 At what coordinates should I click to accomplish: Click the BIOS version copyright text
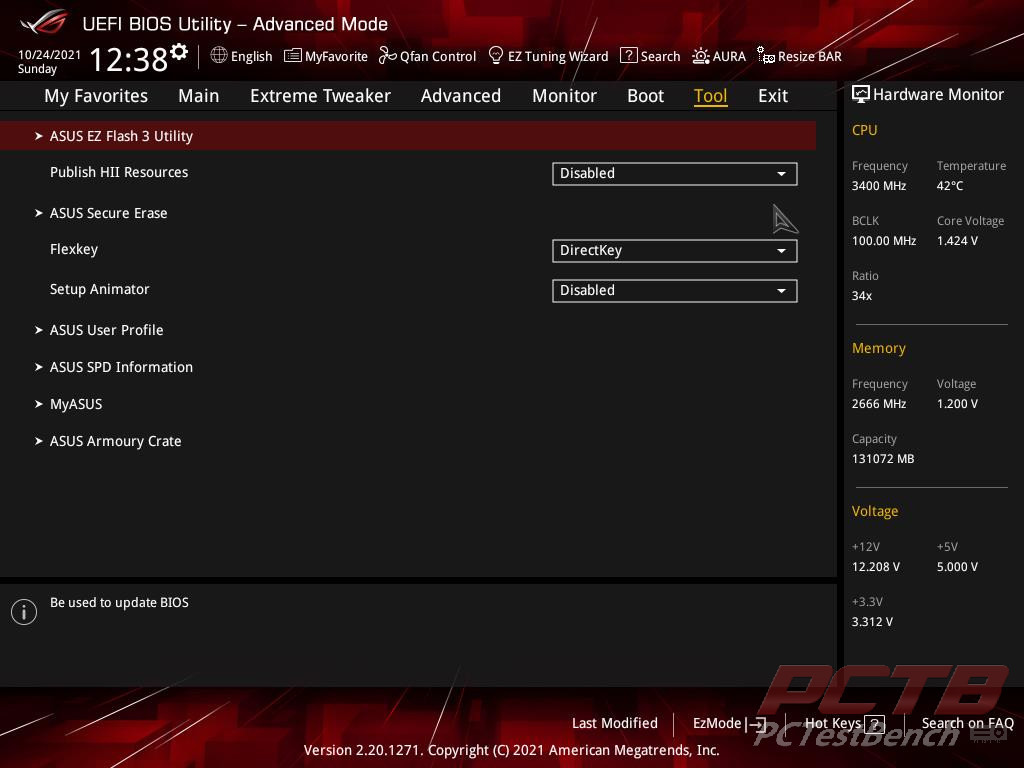point(511,750)
